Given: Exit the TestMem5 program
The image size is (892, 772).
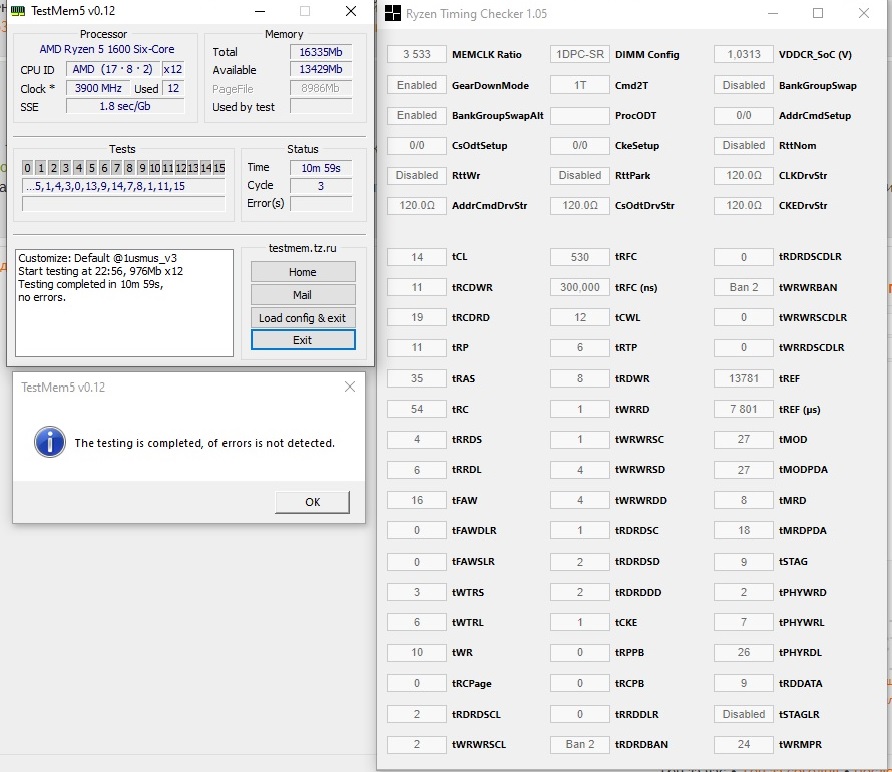Looking at the screenshot, I should tap(302, 340).
